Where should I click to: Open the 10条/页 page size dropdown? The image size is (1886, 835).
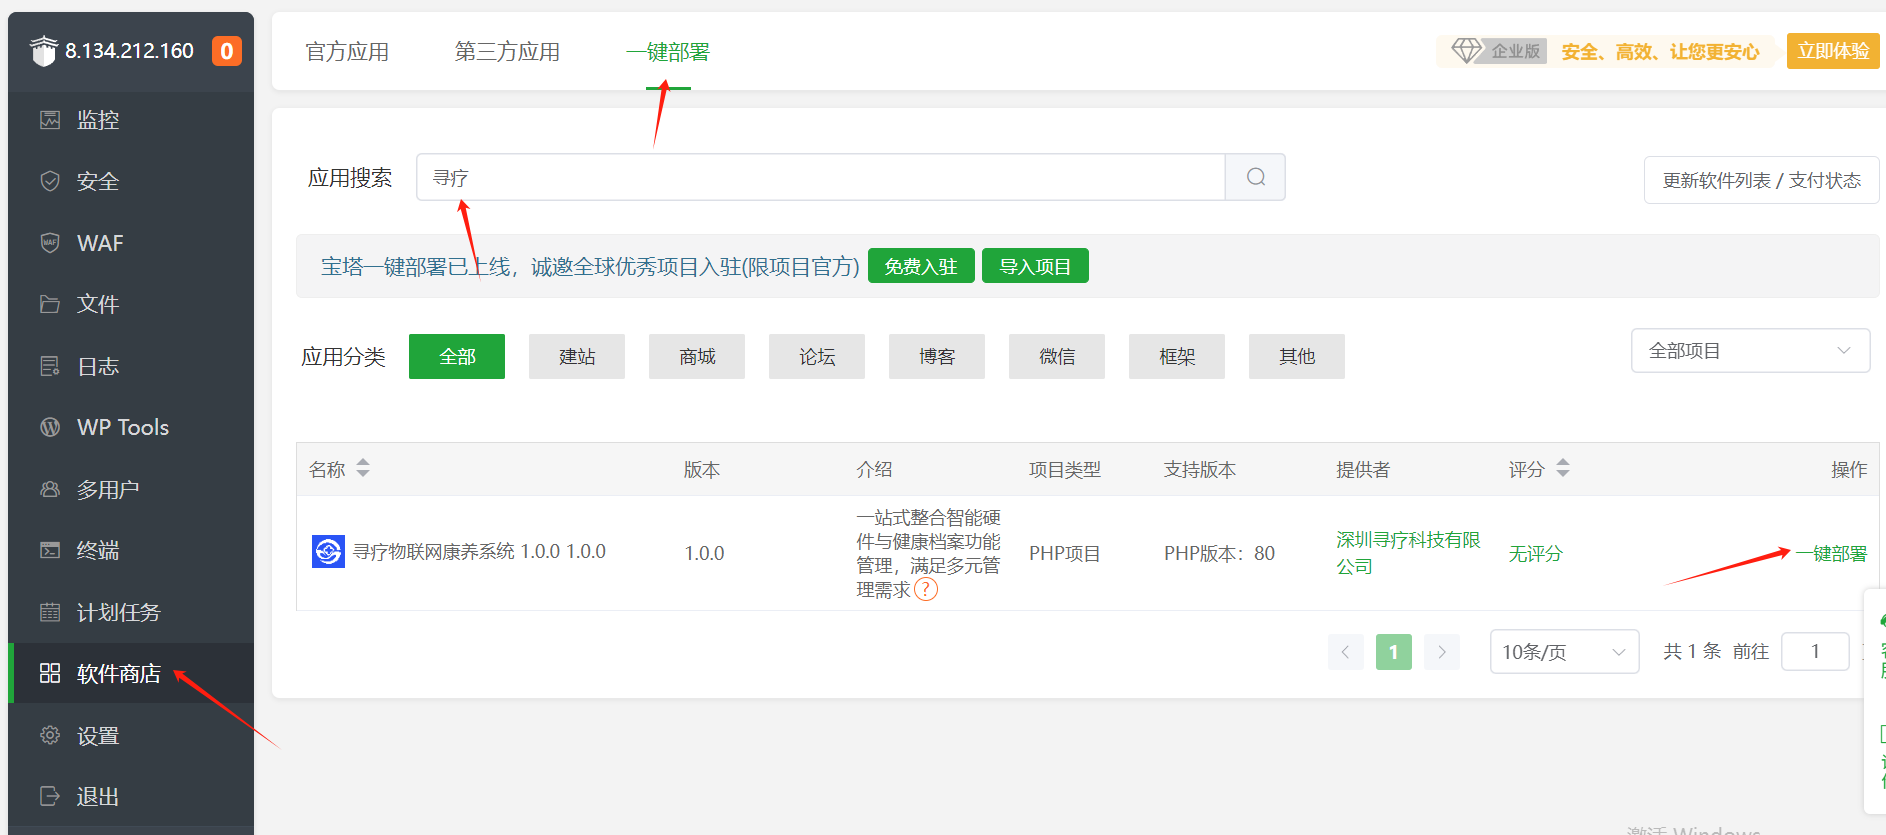coord(1563,652)
